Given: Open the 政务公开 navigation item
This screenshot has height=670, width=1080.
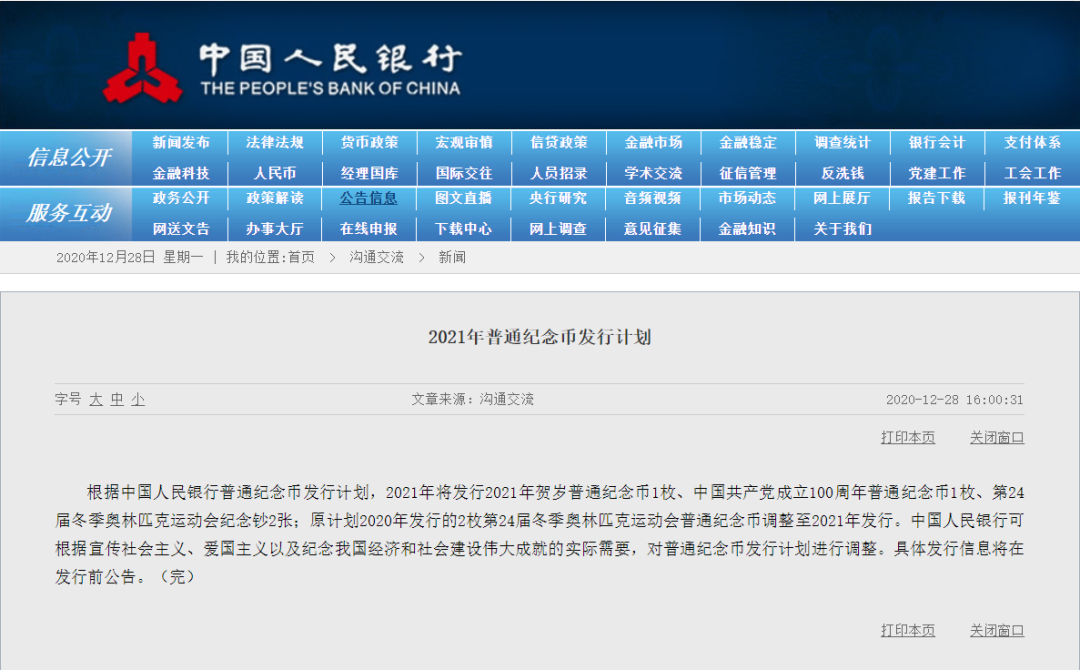Looking at the screenshot, I should click(178, 198).
